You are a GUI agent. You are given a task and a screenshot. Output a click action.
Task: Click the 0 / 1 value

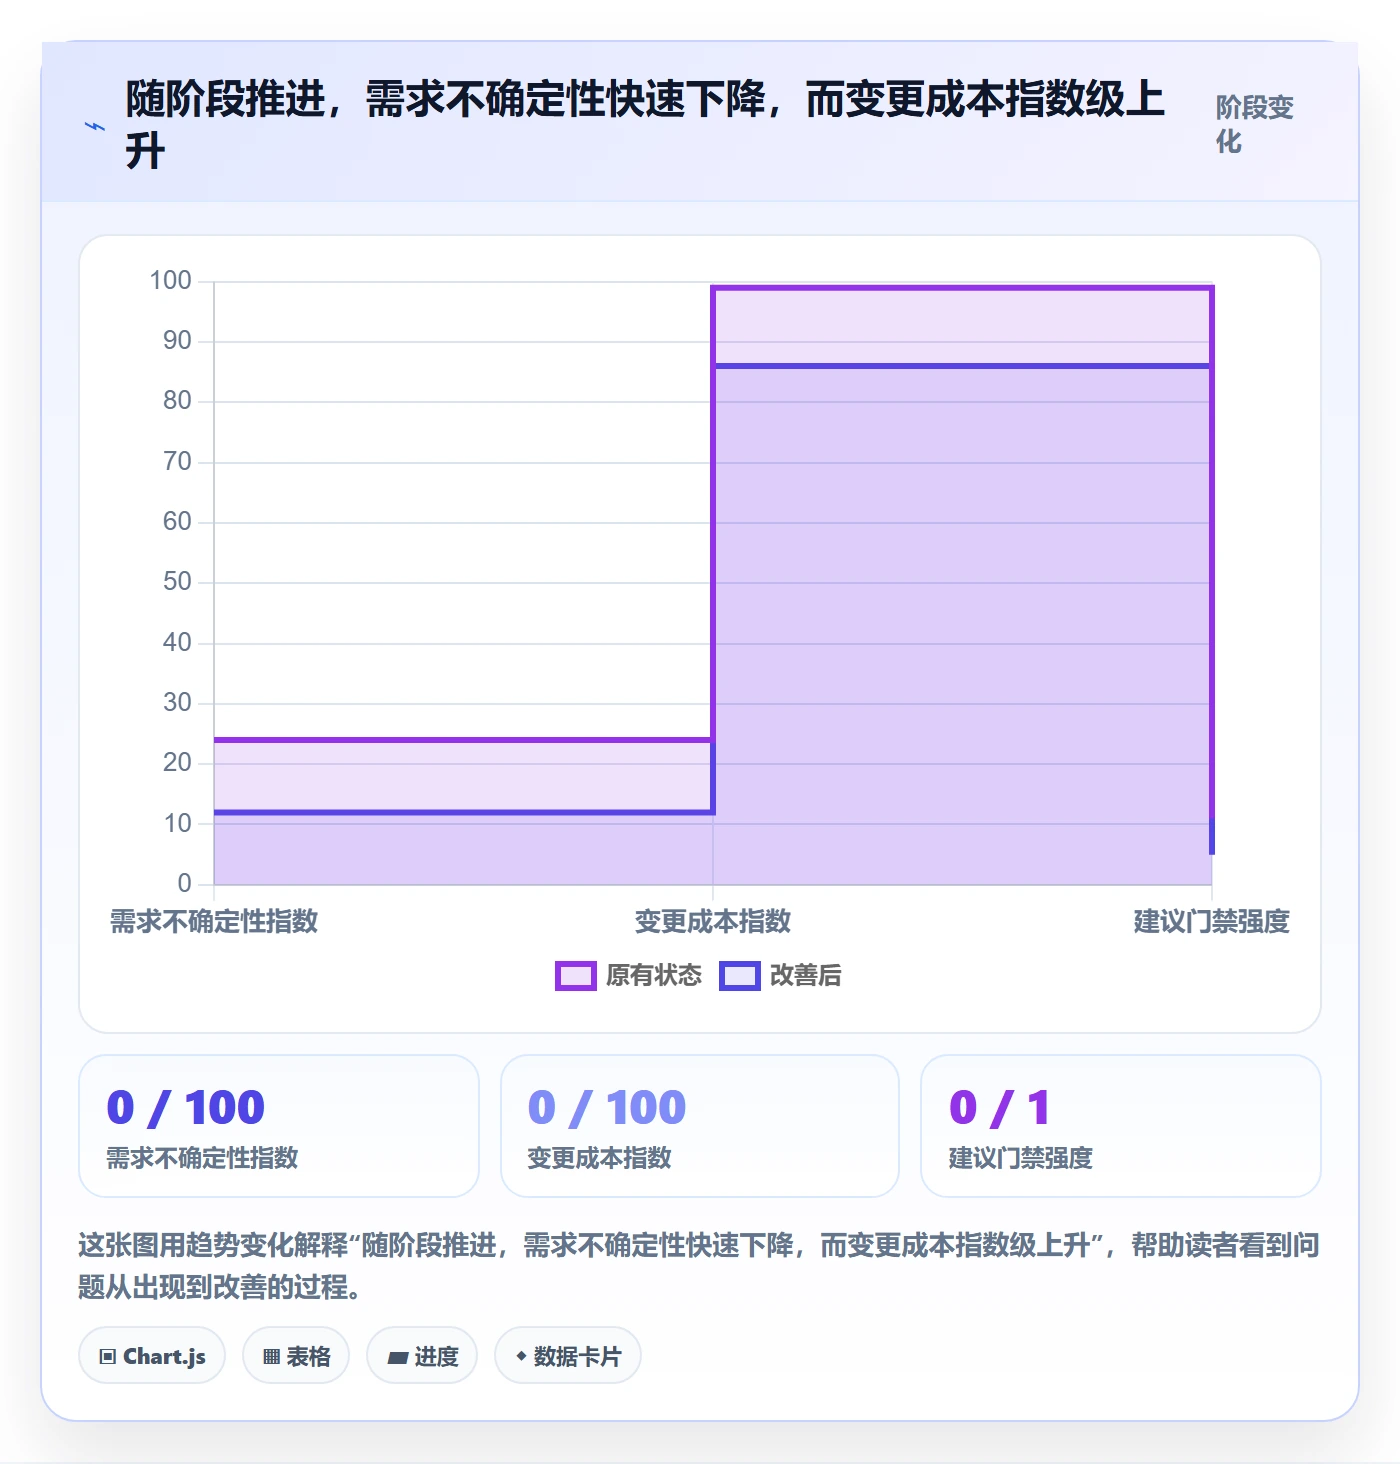(x=999, y=1108)
